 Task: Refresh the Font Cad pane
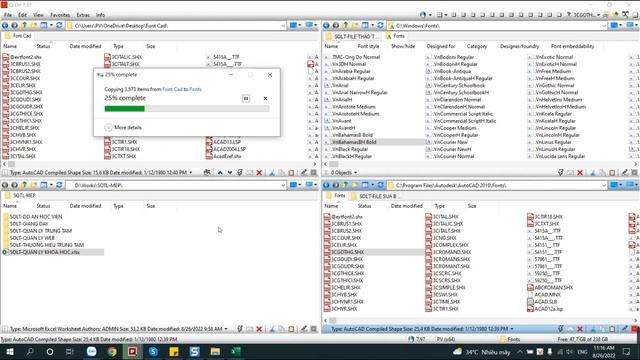click(59, 25)
